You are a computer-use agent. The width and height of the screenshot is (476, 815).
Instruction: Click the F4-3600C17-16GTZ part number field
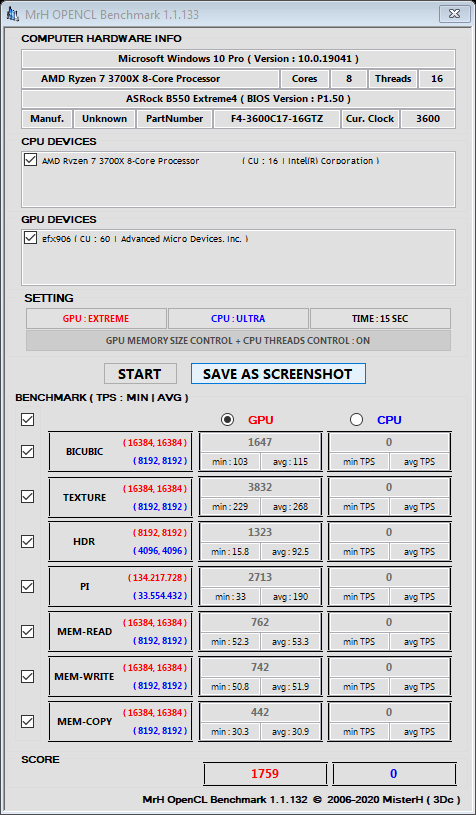[x=277, y=119]
